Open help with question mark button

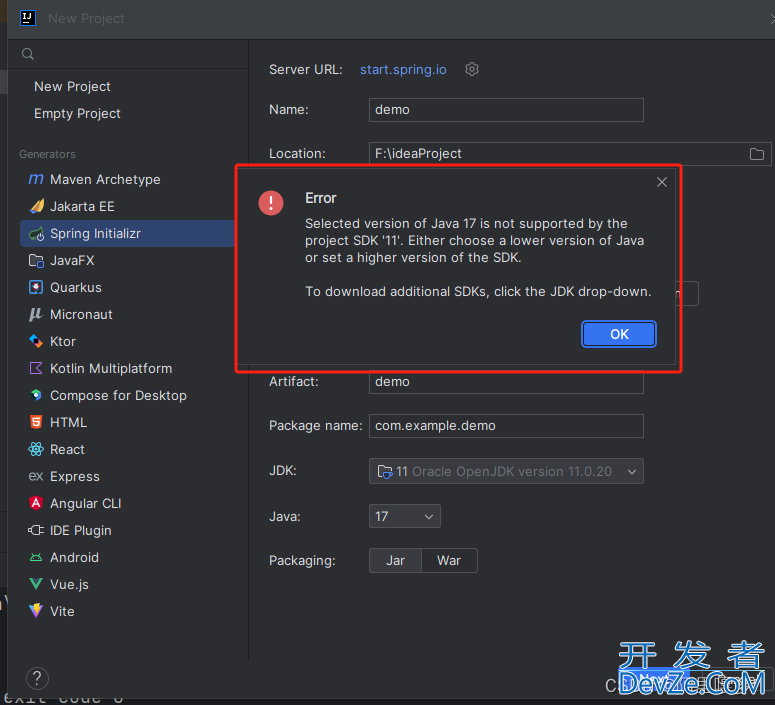37,678
